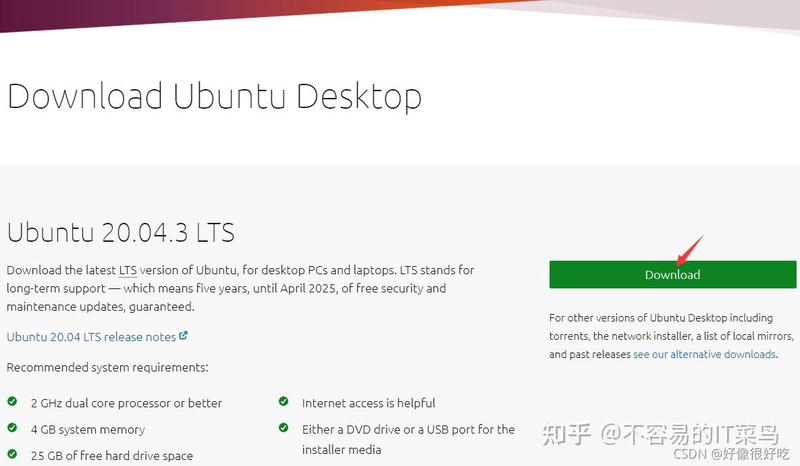The image size is (800, 466).
Task: Click the Ubuntu 20.04.3 LTS heading
Action: tap(121, 232)
